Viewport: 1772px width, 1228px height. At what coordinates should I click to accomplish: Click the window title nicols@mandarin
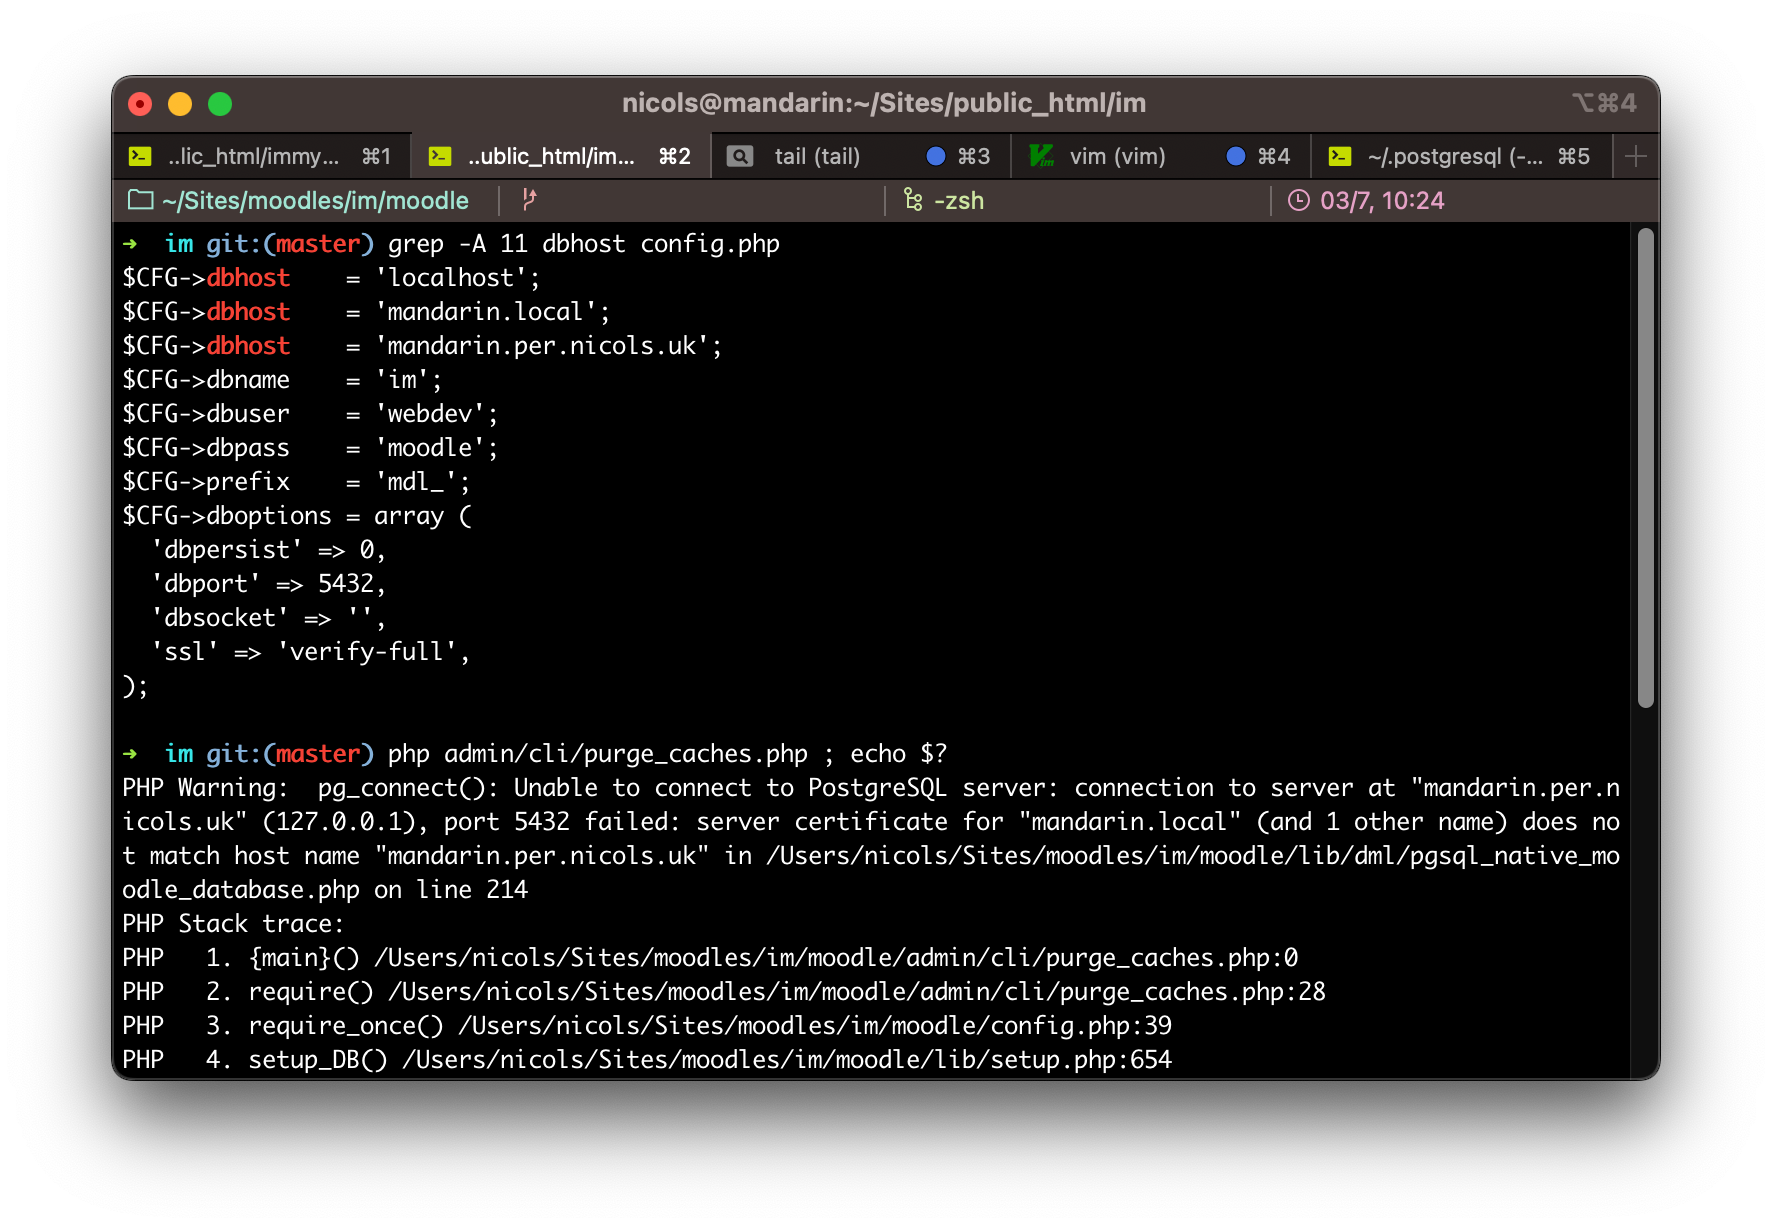pos(884,103)
